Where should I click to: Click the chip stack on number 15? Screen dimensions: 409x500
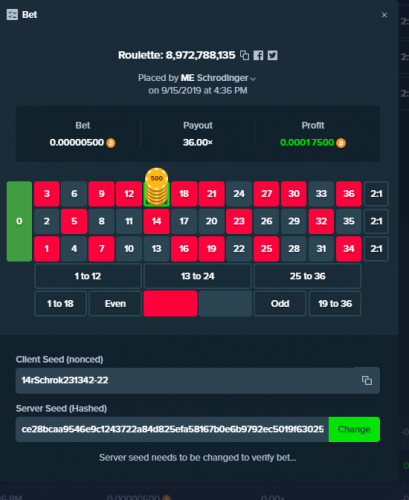click(x=156, y=187)
